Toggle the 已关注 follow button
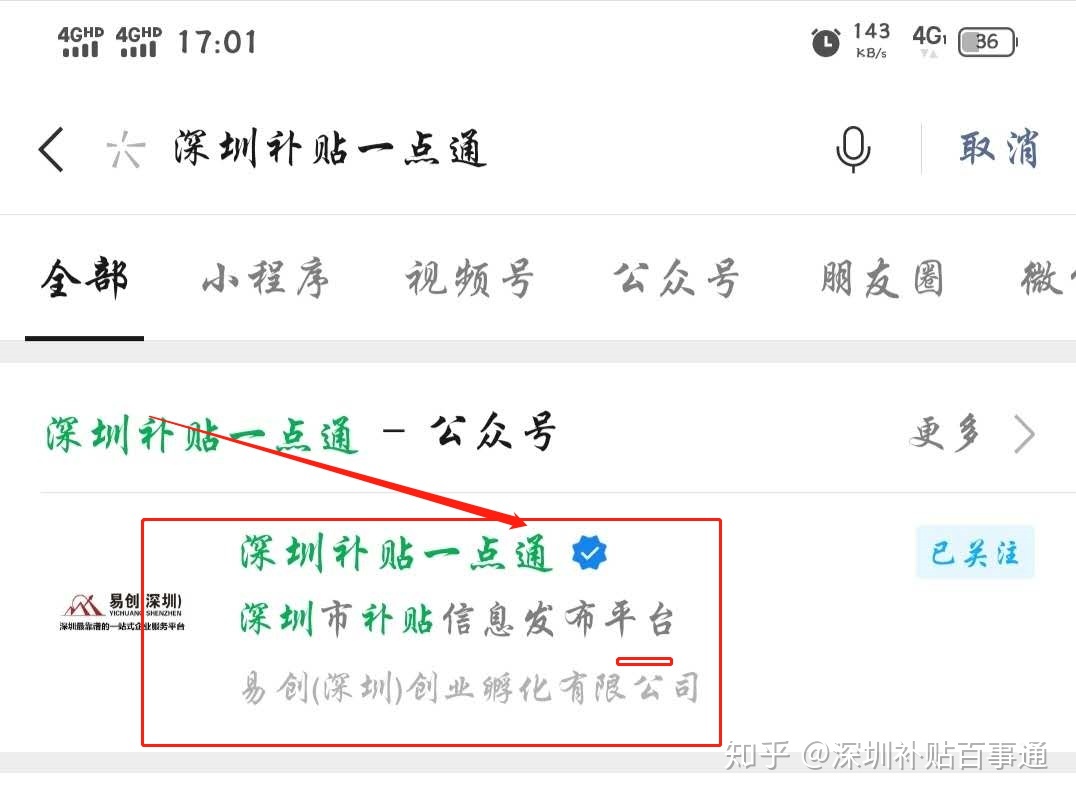This screenshot has width=1076, height=800. pyautogui.click(x=974, y=552)
